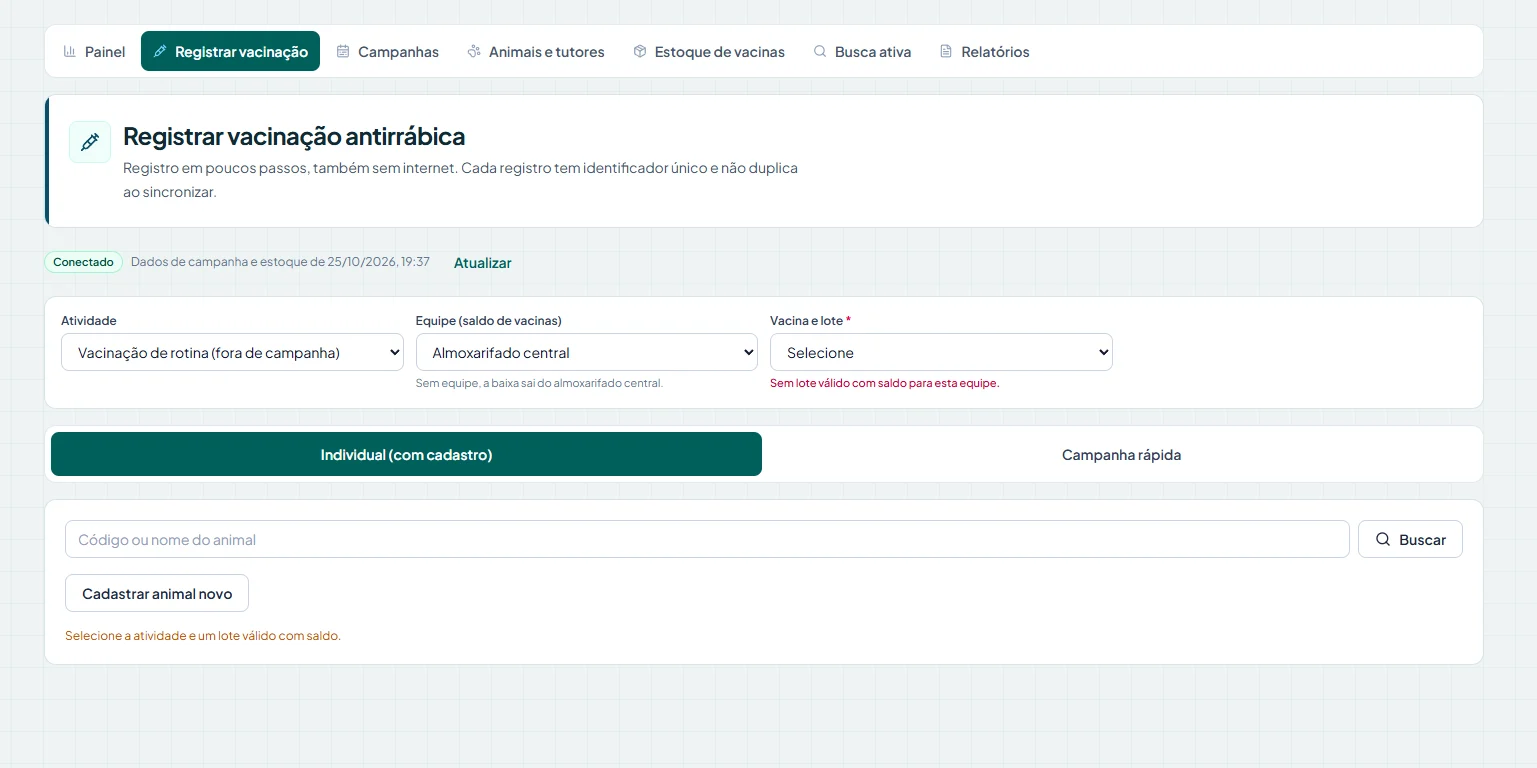
Task: Click the Conectado status badge
Action: point(83,262)
